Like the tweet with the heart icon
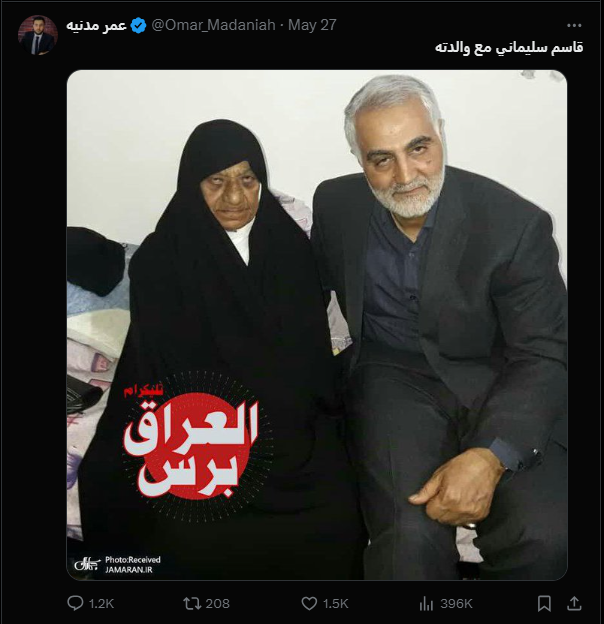Screen dimensions: 604x624 coord(309,604)
